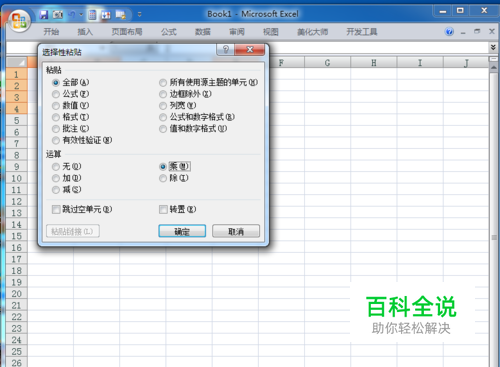500x367 pixels.
Task: Select 值和数字格式 radio button
Action: pos(163,129)
